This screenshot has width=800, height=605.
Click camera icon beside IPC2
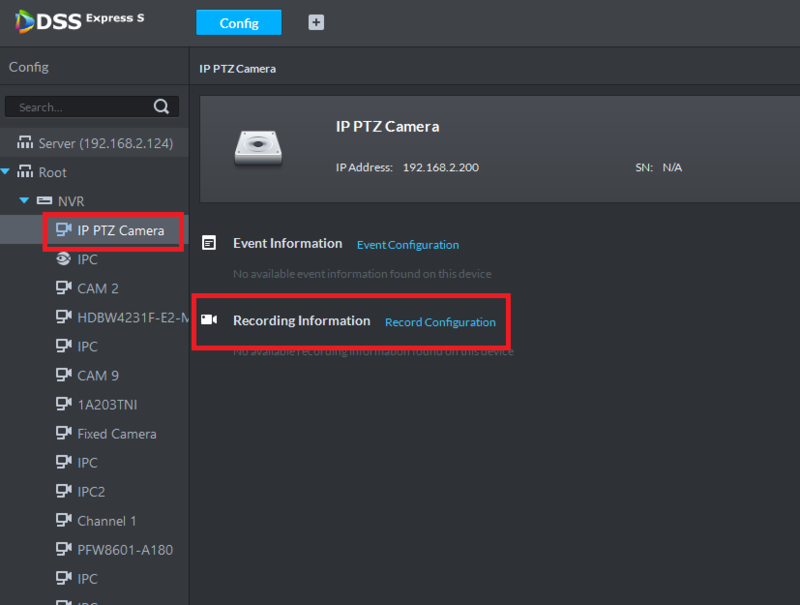pyautogui.click(x=63, y=491)
